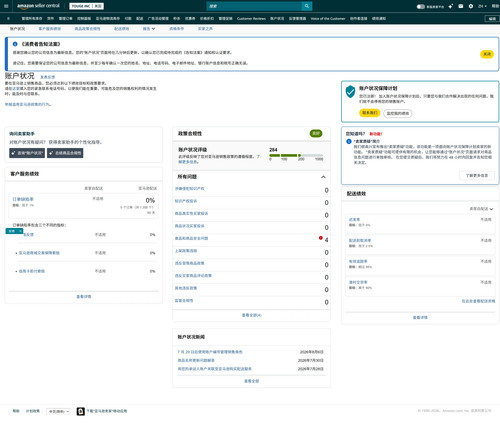Click the search magnifier button
This screenshot has width=500, height=426.
point(307,6)
